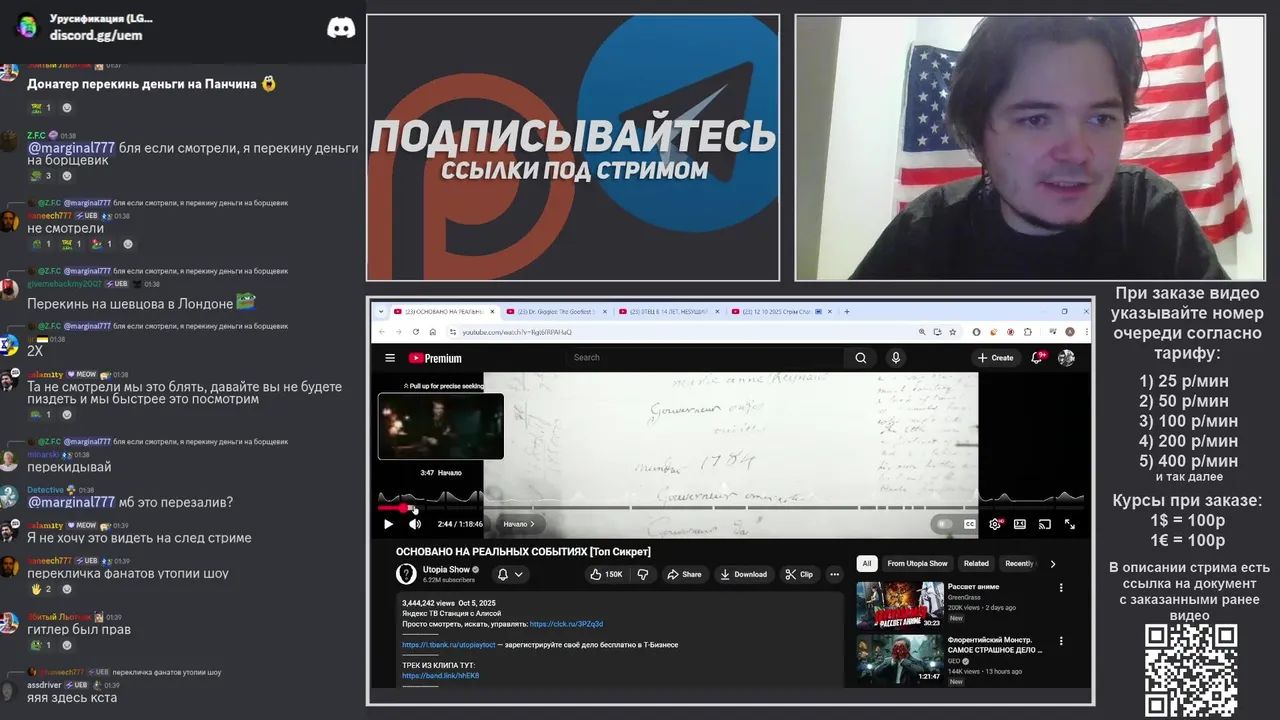
Task: Start voice search with the microphone icon
Action: (895, 358)
